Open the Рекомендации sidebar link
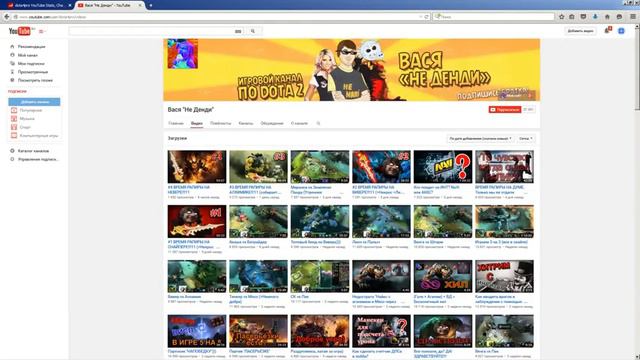 (31, 47)
